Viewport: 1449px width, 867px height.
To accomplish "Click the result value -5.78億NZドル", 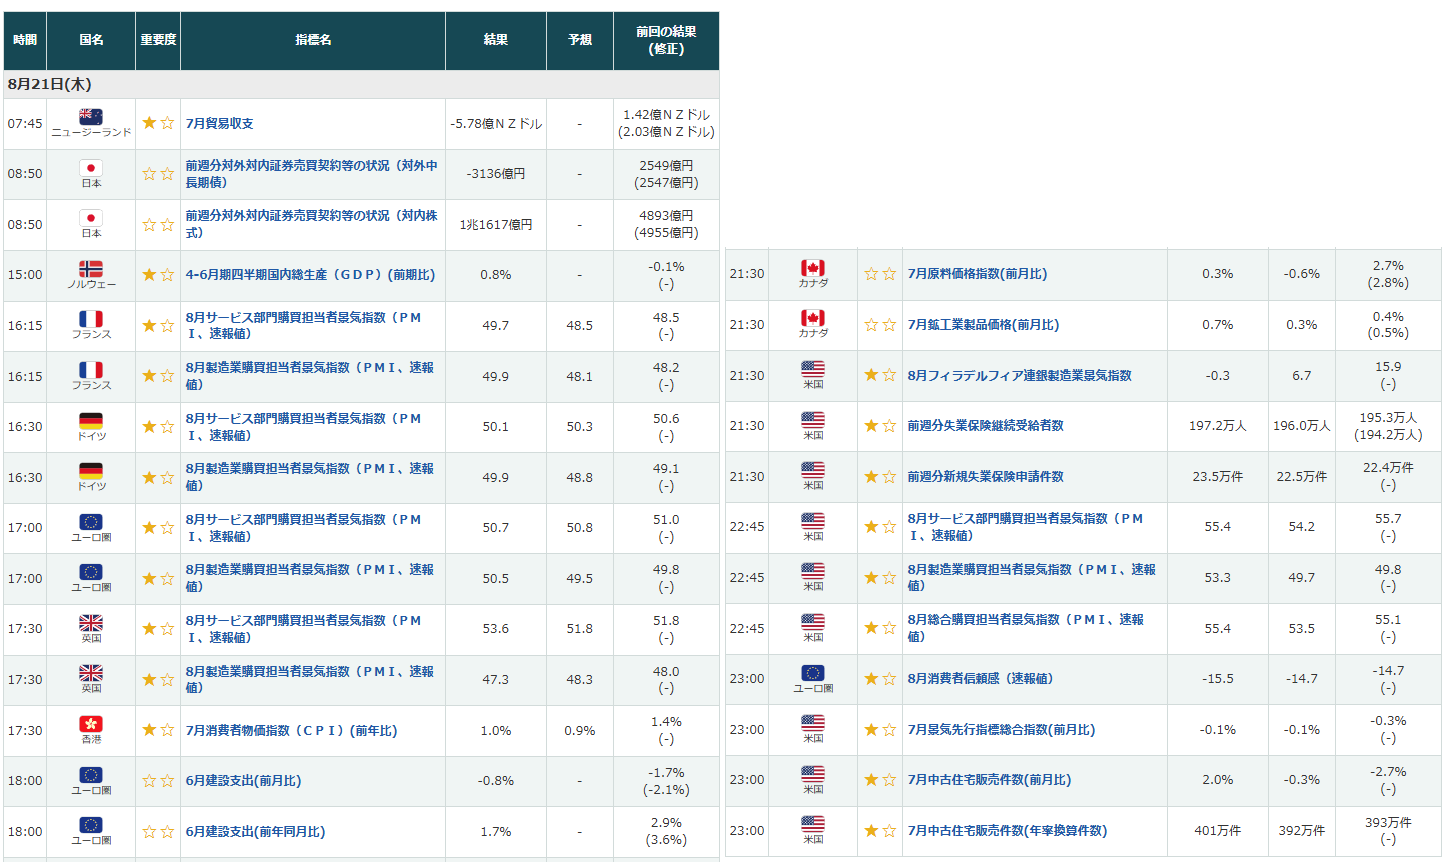I will pyautogui.click(x=496, y=123).
